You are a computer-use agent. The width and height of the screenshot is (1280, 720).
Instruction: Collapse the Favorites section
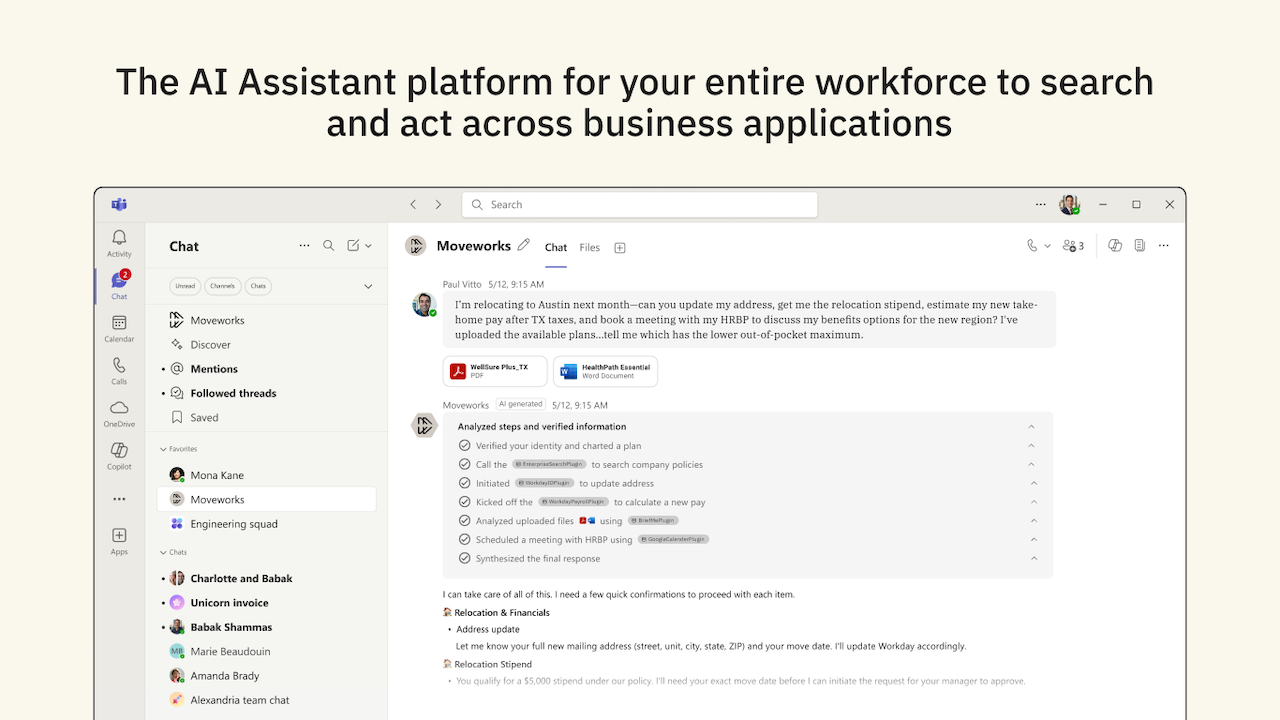pyautogui.click(x=164, y=449)
